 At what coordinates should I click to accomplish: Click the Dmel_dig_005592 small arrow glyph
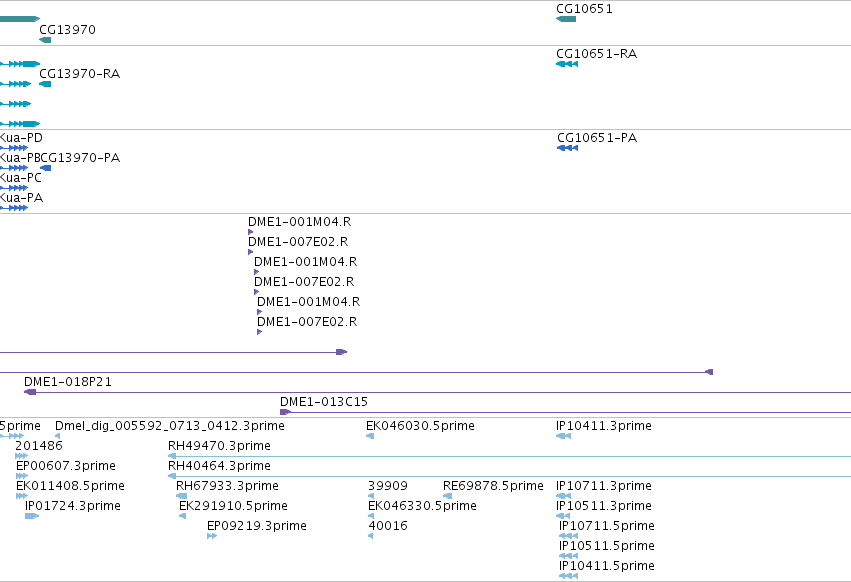click(x=58, y=436)
